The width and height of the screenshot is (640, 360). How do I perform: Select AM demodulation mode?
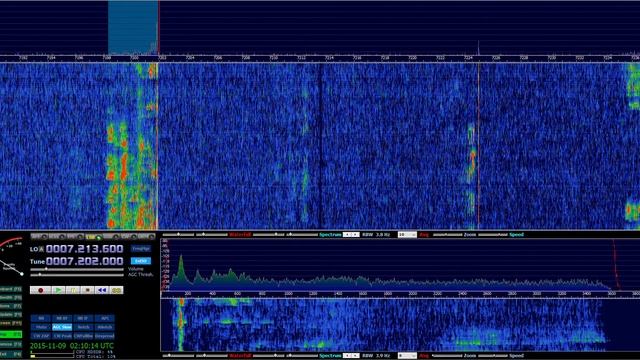tap(40, 236)
